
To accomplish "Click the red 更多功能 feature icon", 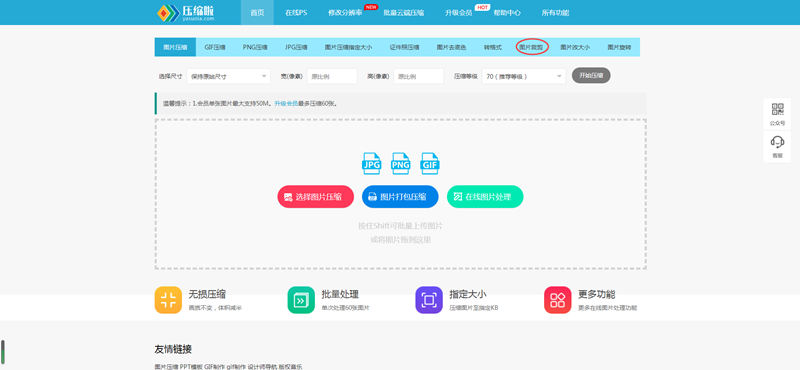I will 558,300.
